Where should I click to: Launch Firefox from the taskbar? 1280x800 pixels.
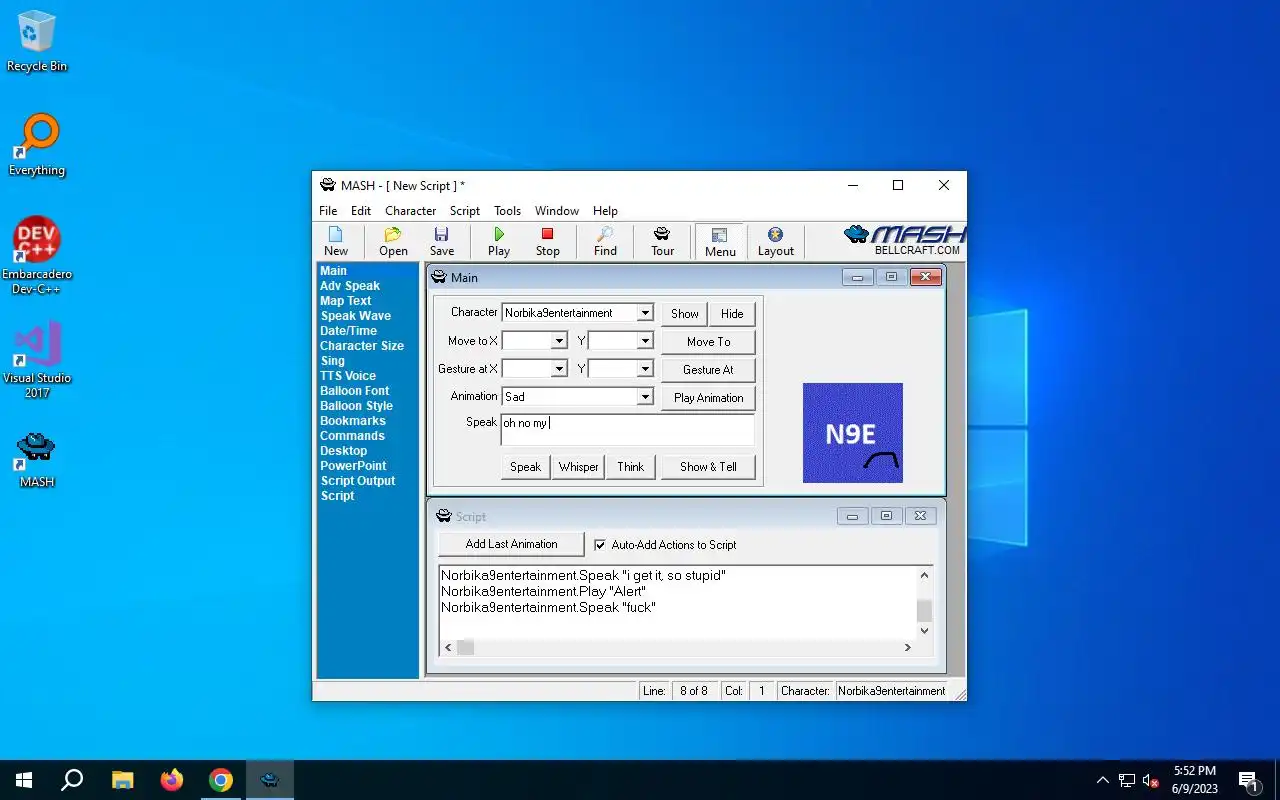[x=172, y=780]
